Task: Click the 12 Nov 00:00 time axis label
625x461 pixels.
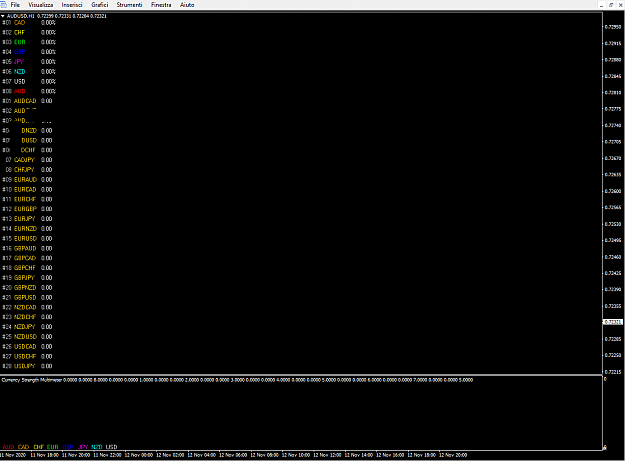Action: coord(139,455)
